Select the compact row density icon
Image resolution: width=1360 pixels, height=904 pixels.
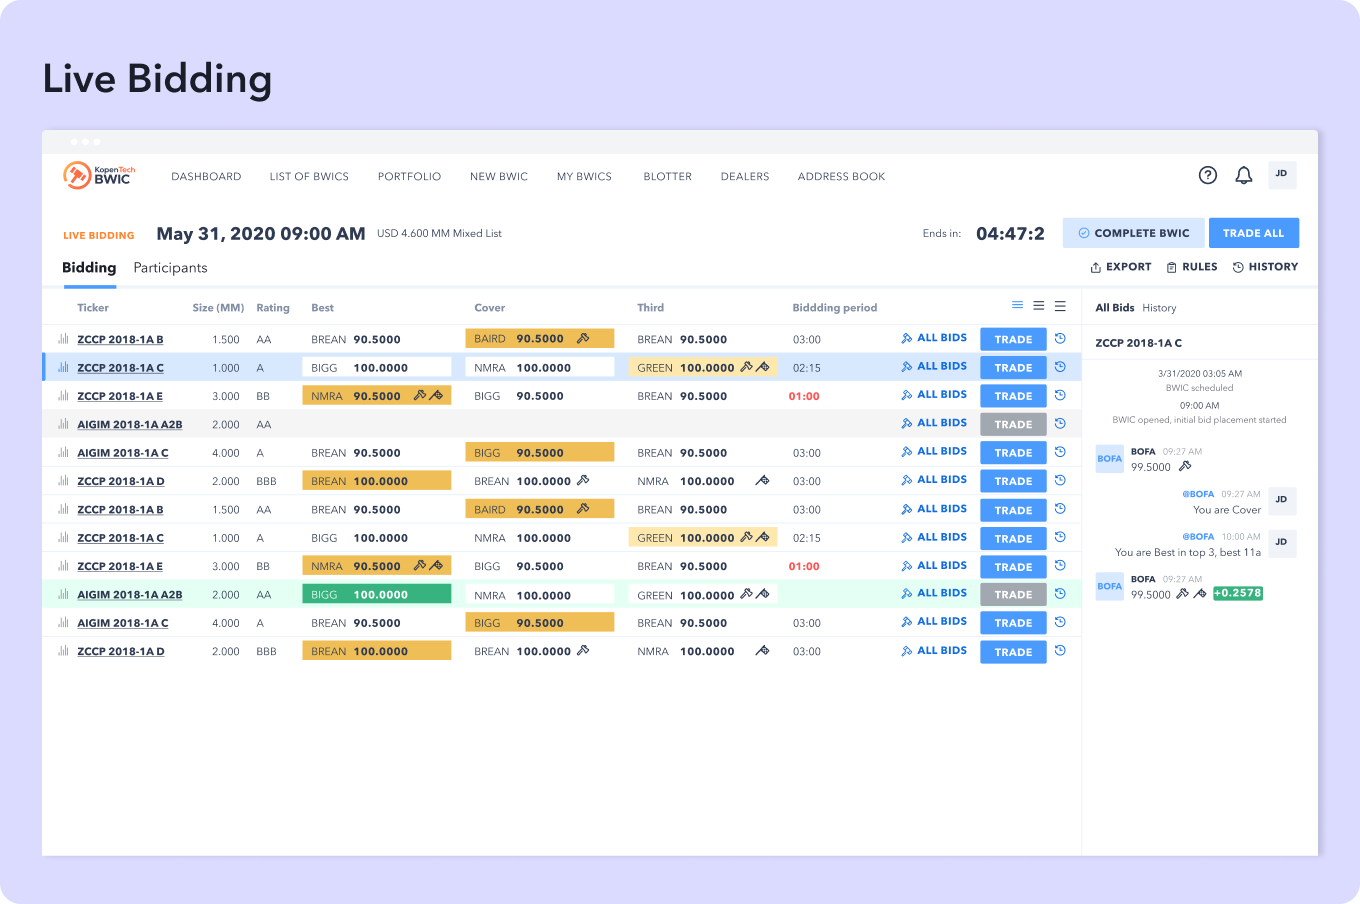(1018, 306)
